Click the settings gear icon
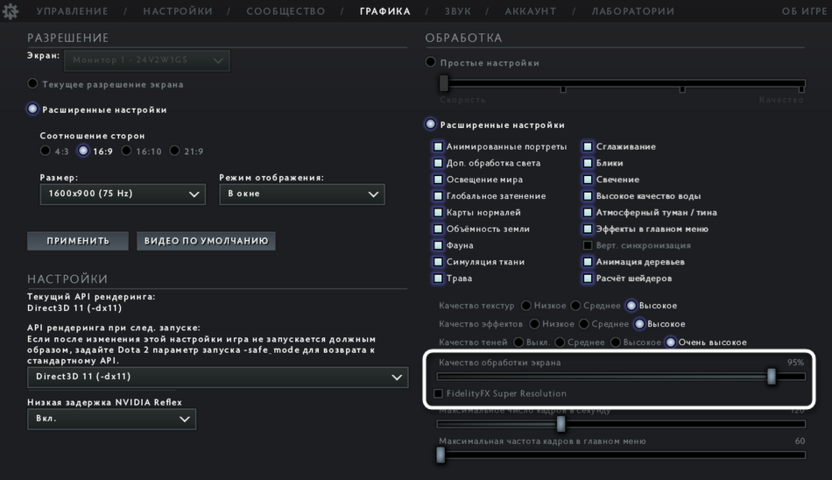Screen dimensions: 832x480 click(11, 12)
